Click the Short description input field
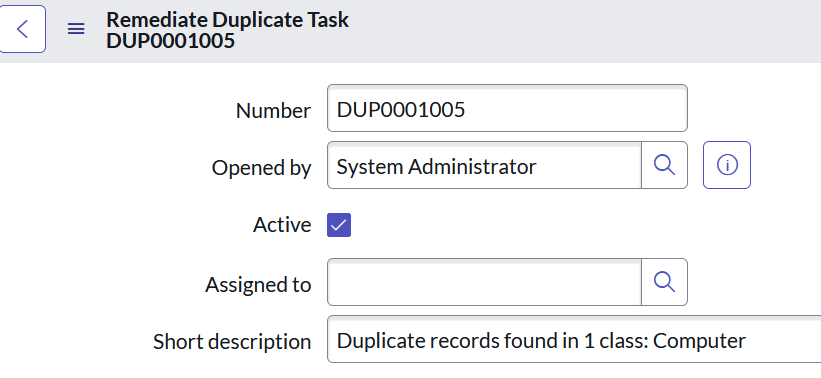Image resolution: width=821 pixels, height=378 pixels. click(x=574, y=339)
